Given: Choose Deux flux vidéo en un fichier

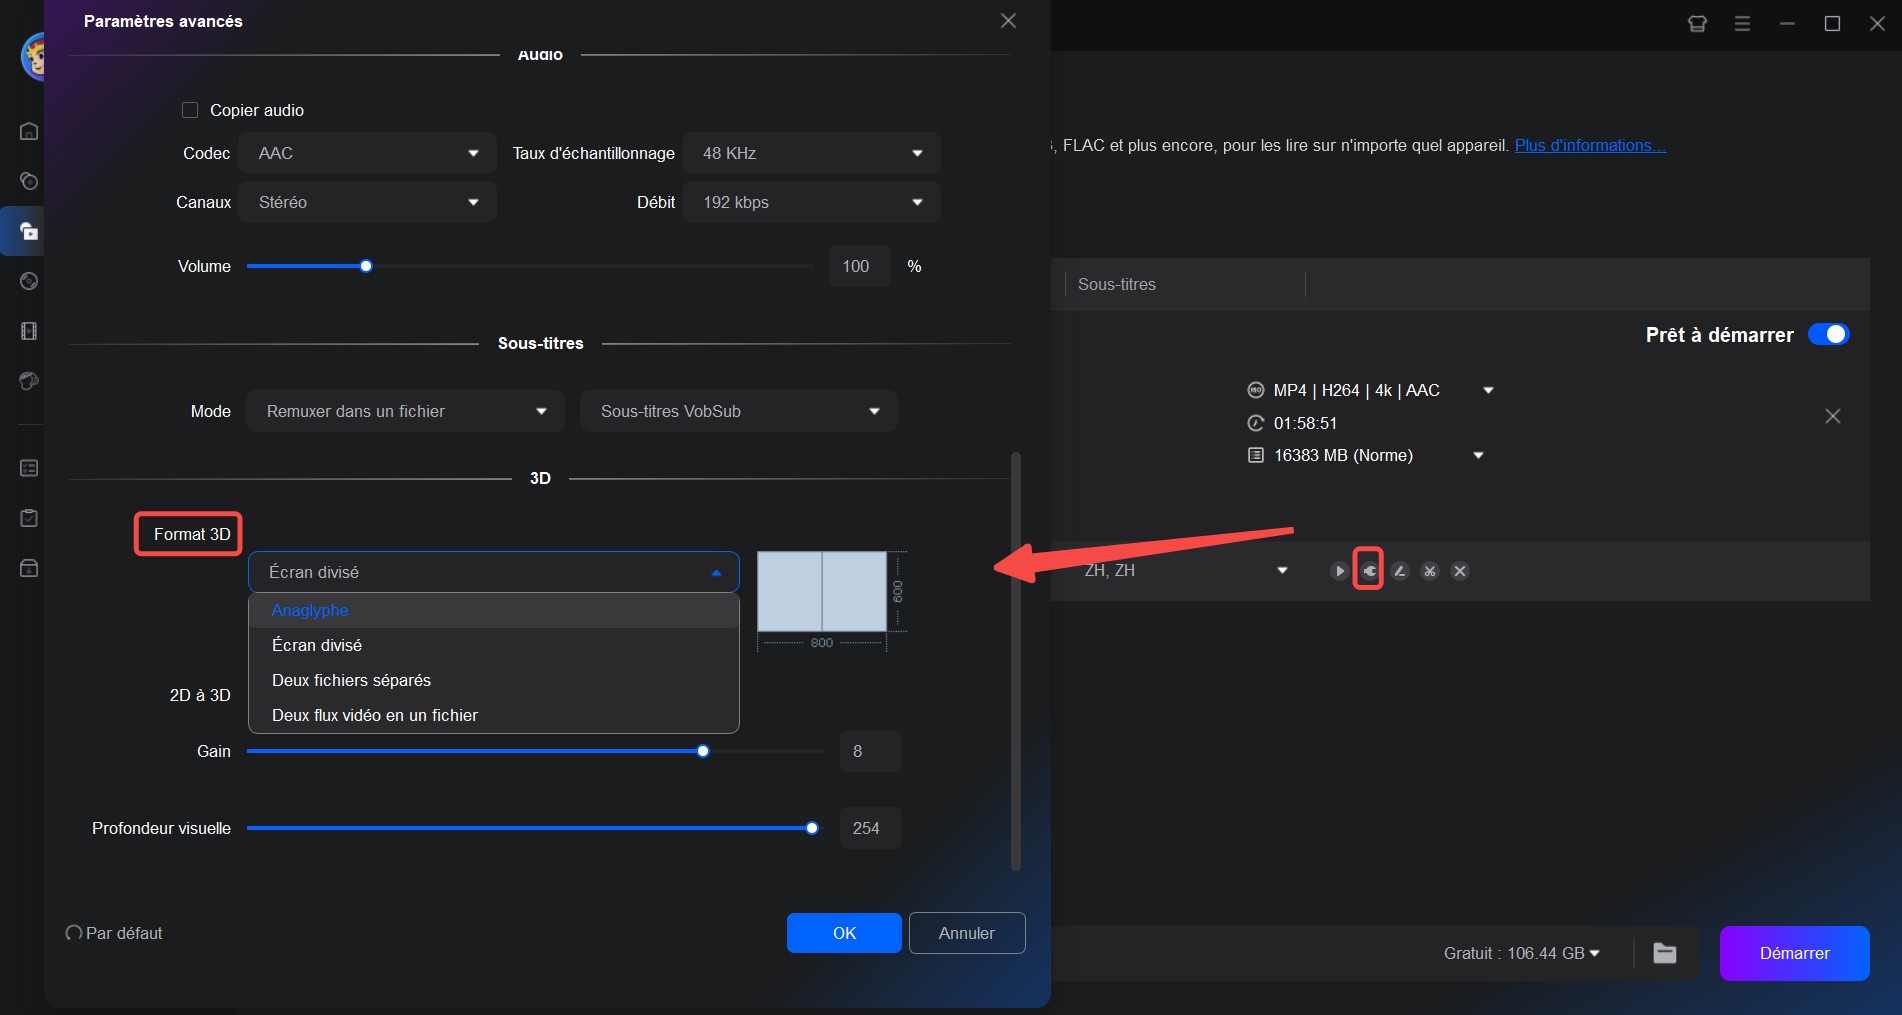Looking at the screenshot, I should (x=494, y=715).
